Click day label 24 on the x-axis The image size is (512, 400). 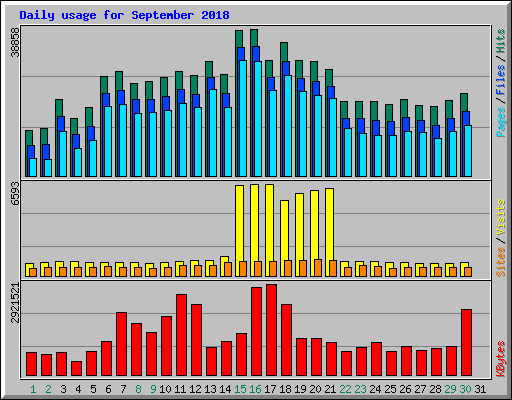click(x=375, y=389)
